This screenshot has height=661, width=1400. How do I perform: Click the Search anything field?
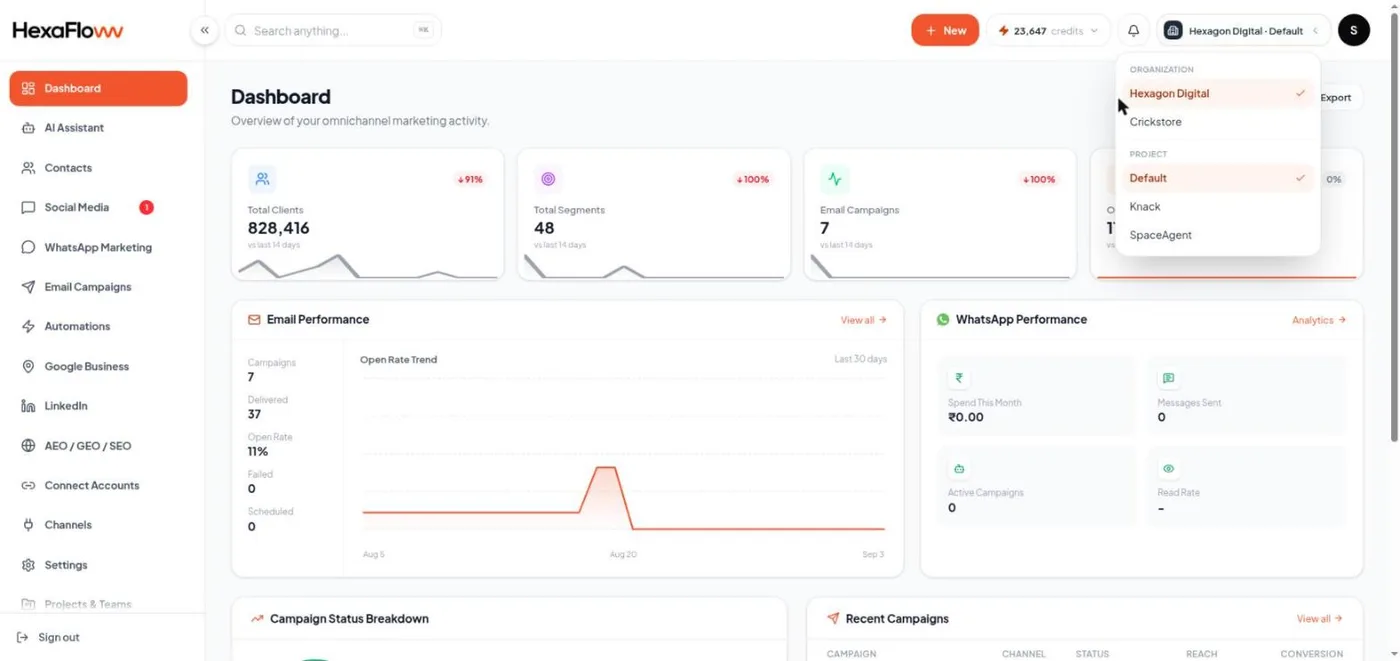pos(333,30)
